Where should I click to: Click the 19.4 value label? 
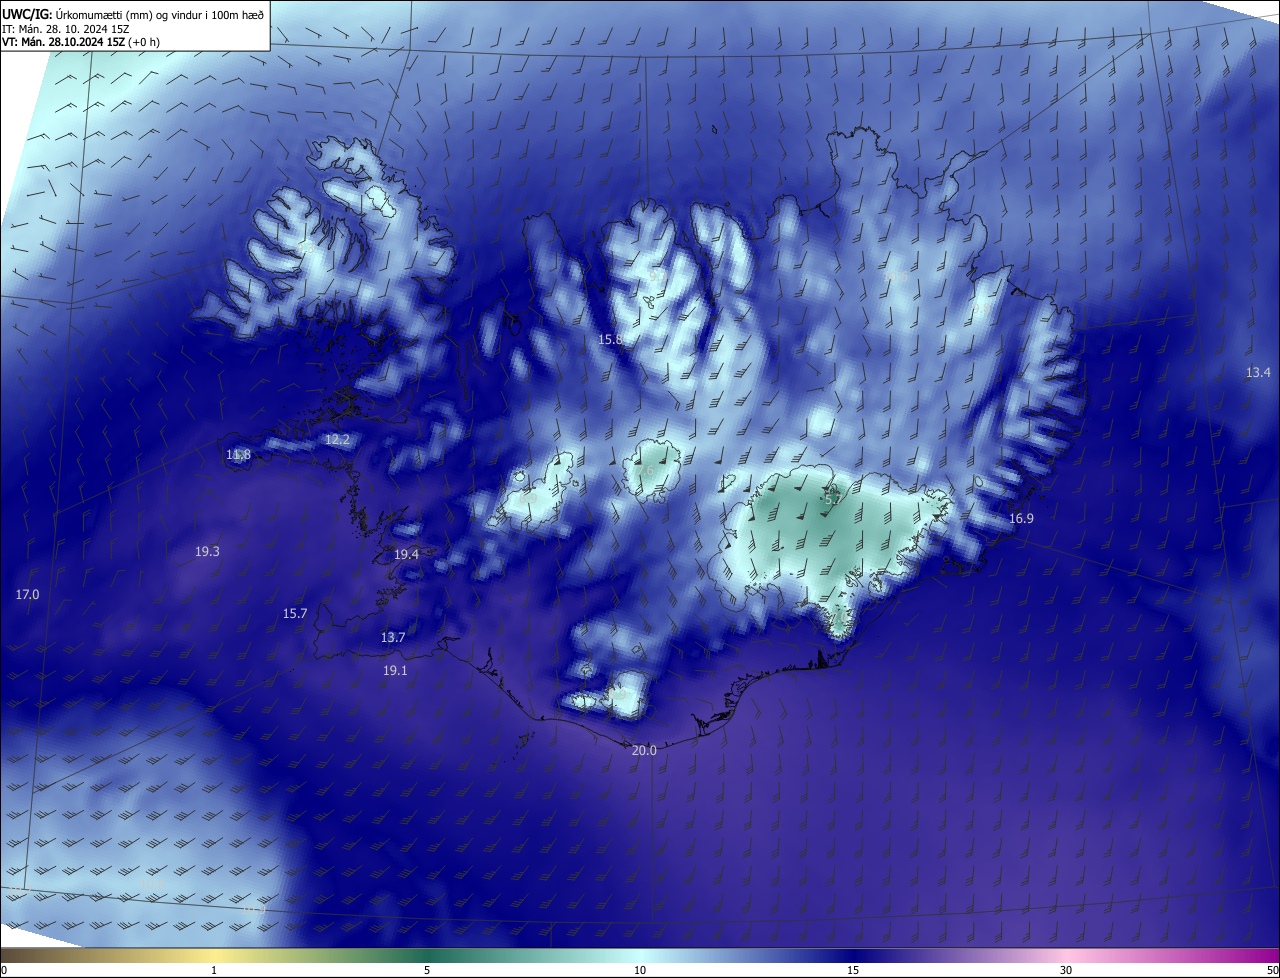coord(406,554)
